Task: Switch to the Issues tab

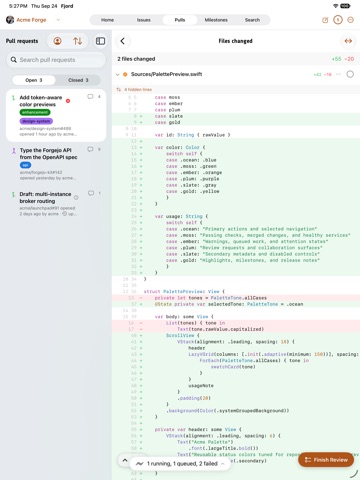Action: point(144,20)
